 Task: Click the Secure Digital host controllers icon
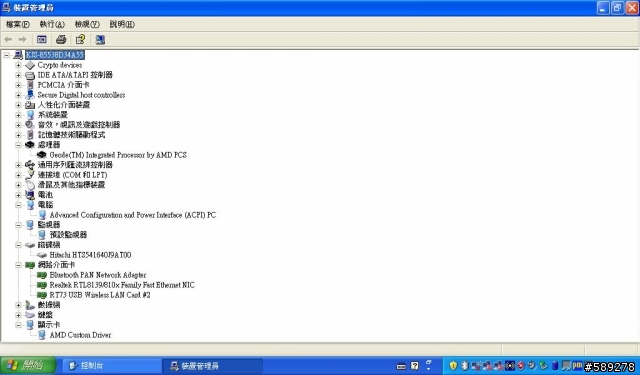point(30,95)
